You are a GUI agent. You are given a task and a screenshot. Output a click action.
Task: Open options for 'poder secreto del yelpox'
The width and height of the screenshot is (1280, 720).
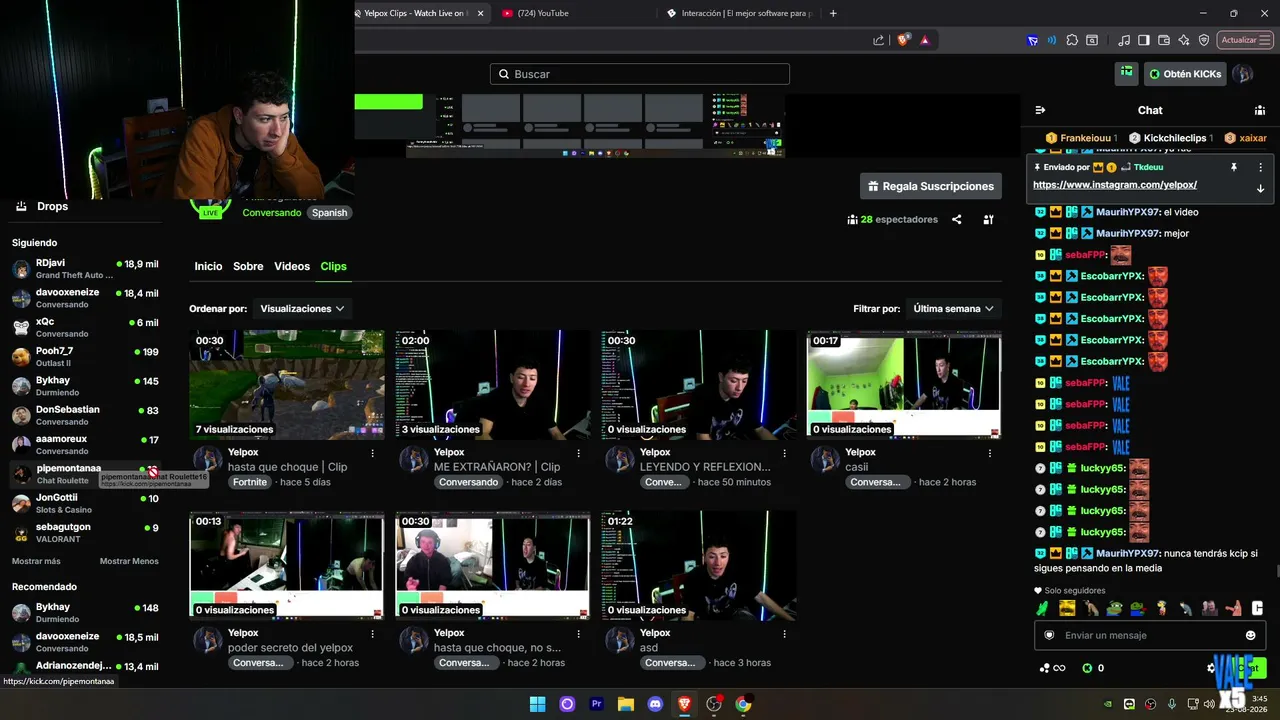pyautogui.click(x=373, y=633)
